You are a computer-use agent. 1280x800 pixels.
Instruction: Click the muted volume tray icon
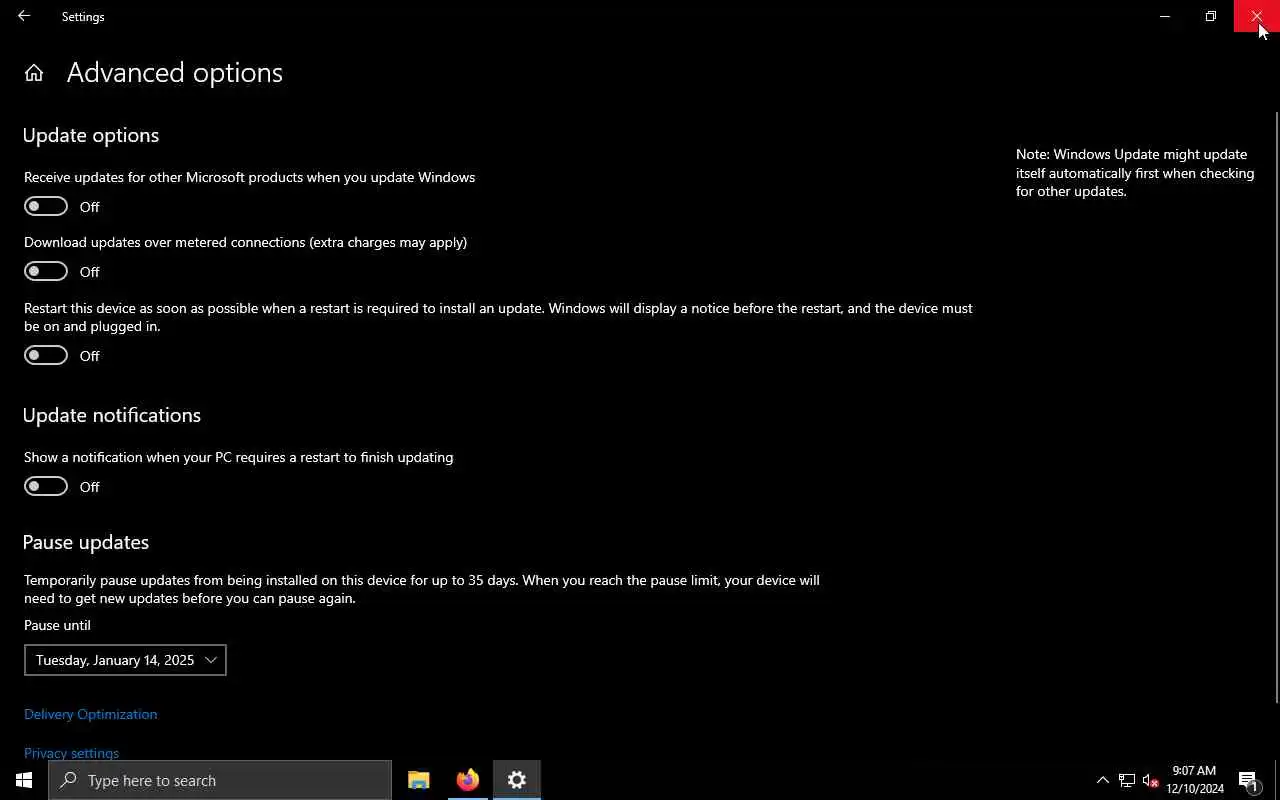1150,780
